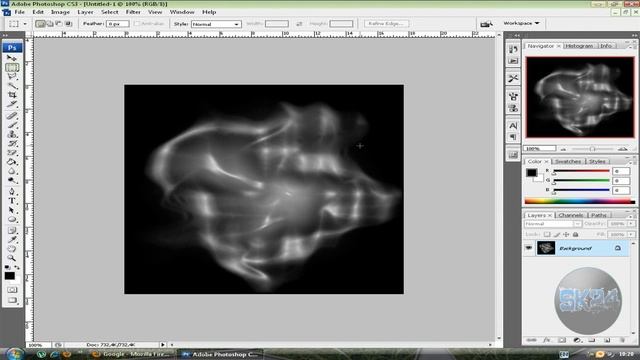640x360 pixels.
Task: Create new adjustment layer icon
Action: click(x=577, y=340)
